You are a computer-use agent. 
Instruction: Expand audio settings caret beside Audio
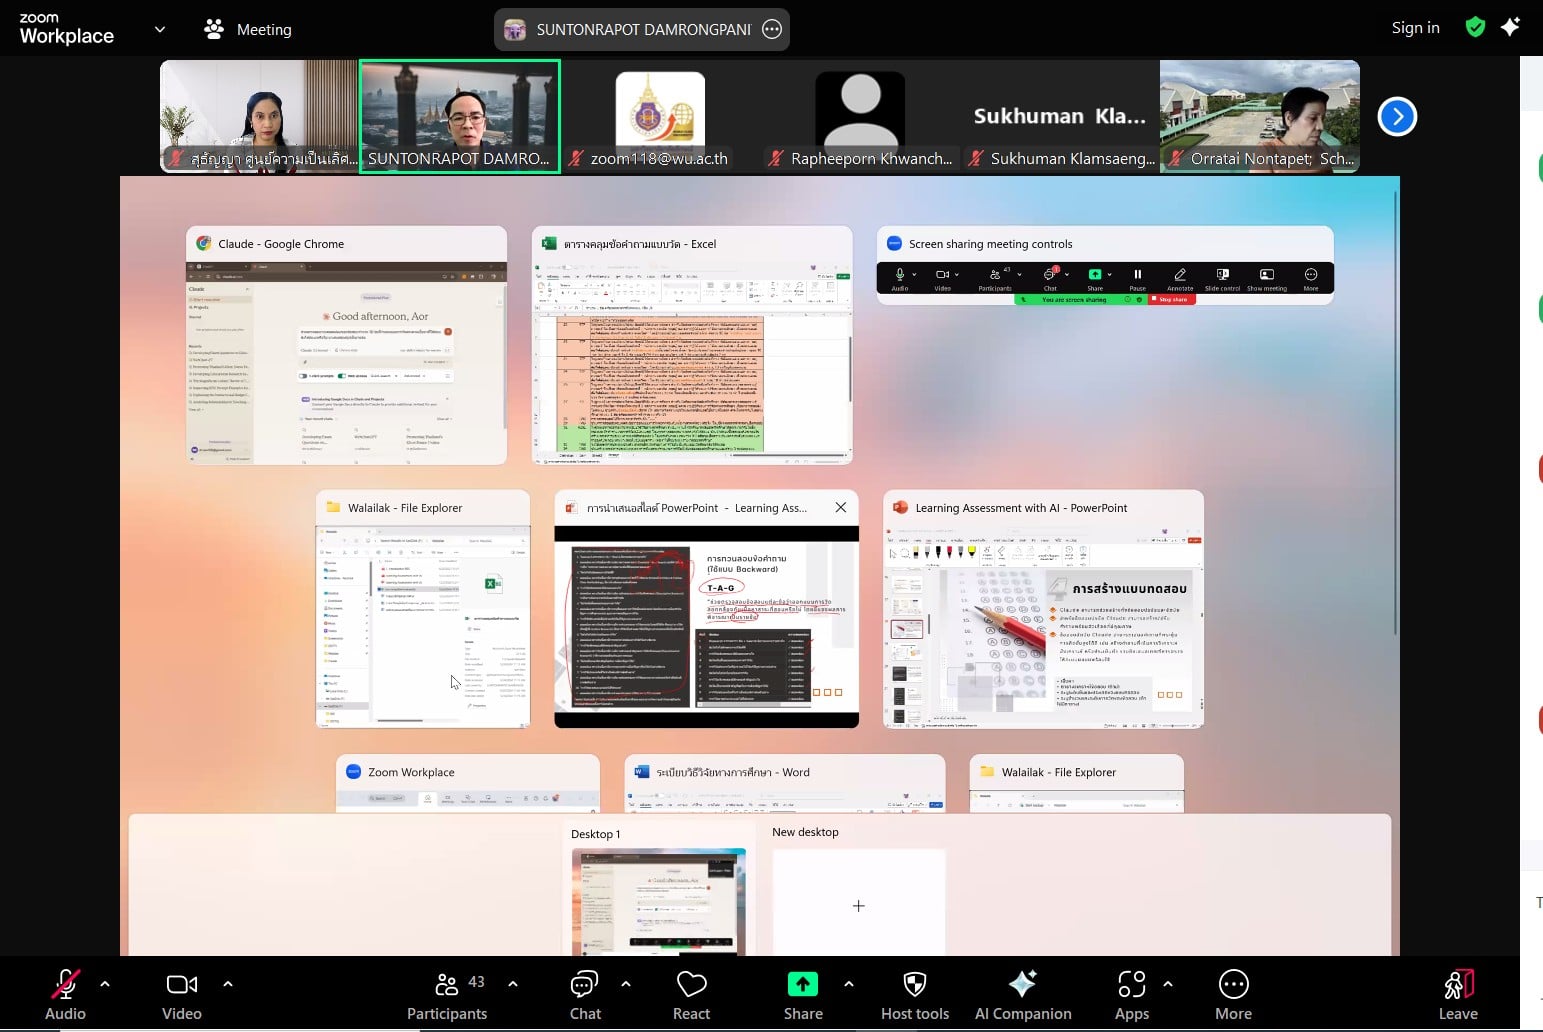point(105,984)
